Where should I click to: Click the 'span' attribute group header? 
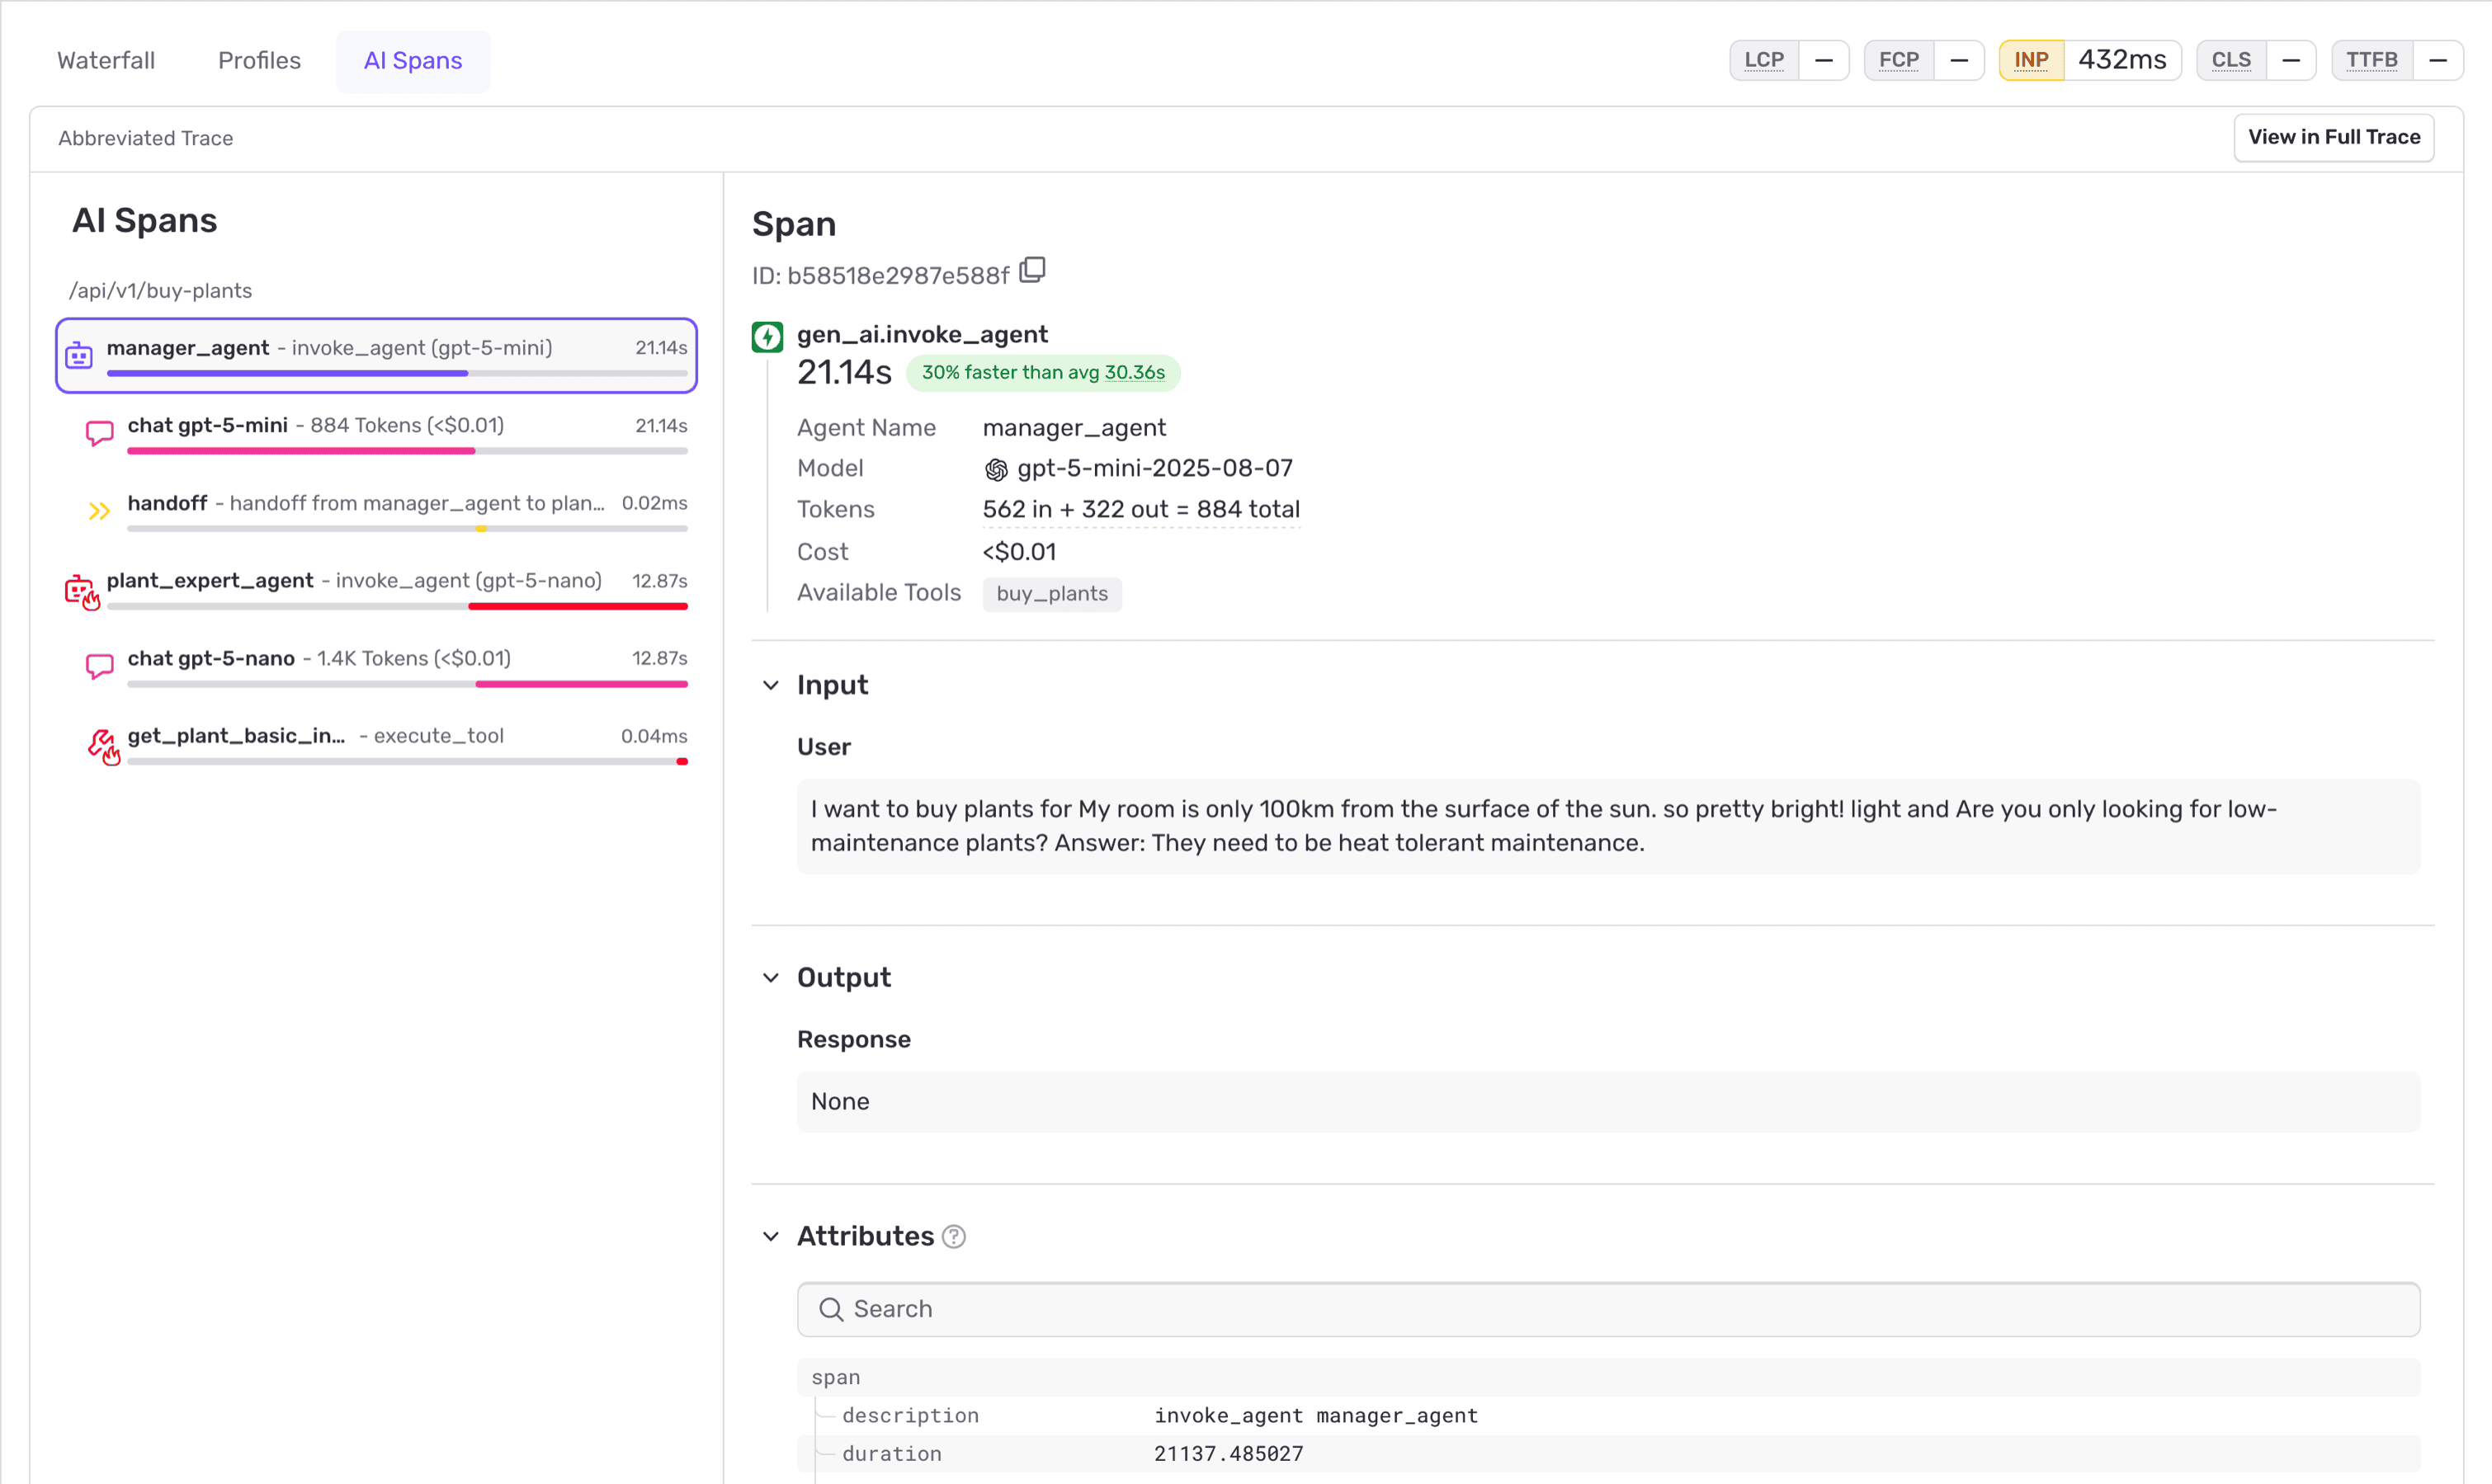pyautogui.click(x=1608, y=1377)
